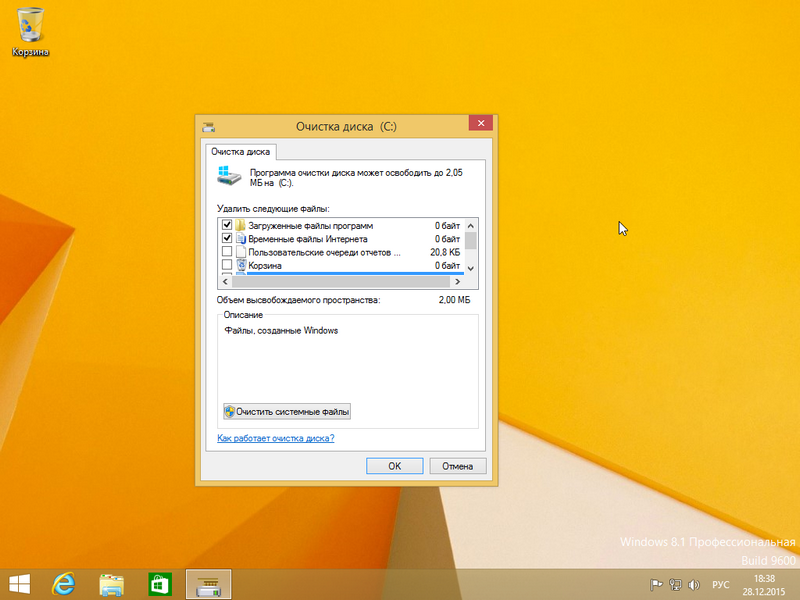
Task: Open the Action Center flag icon
Action: tap(656, 584)
